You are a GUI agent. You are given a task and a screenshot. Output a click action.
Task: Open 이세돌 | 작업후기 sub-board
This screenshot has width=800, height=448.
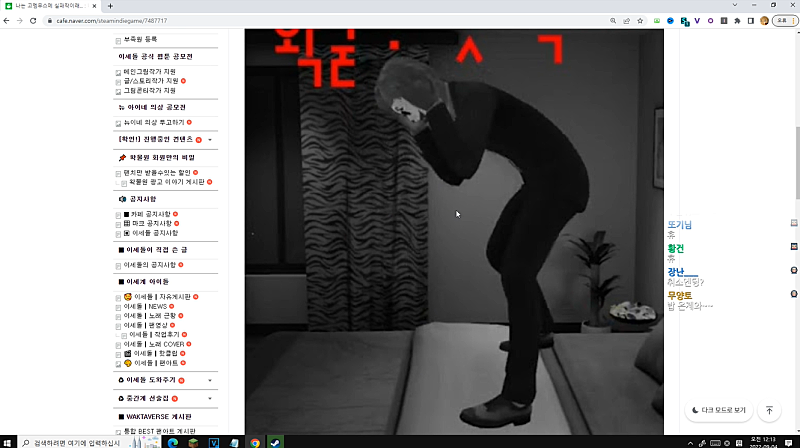point(154,335)
